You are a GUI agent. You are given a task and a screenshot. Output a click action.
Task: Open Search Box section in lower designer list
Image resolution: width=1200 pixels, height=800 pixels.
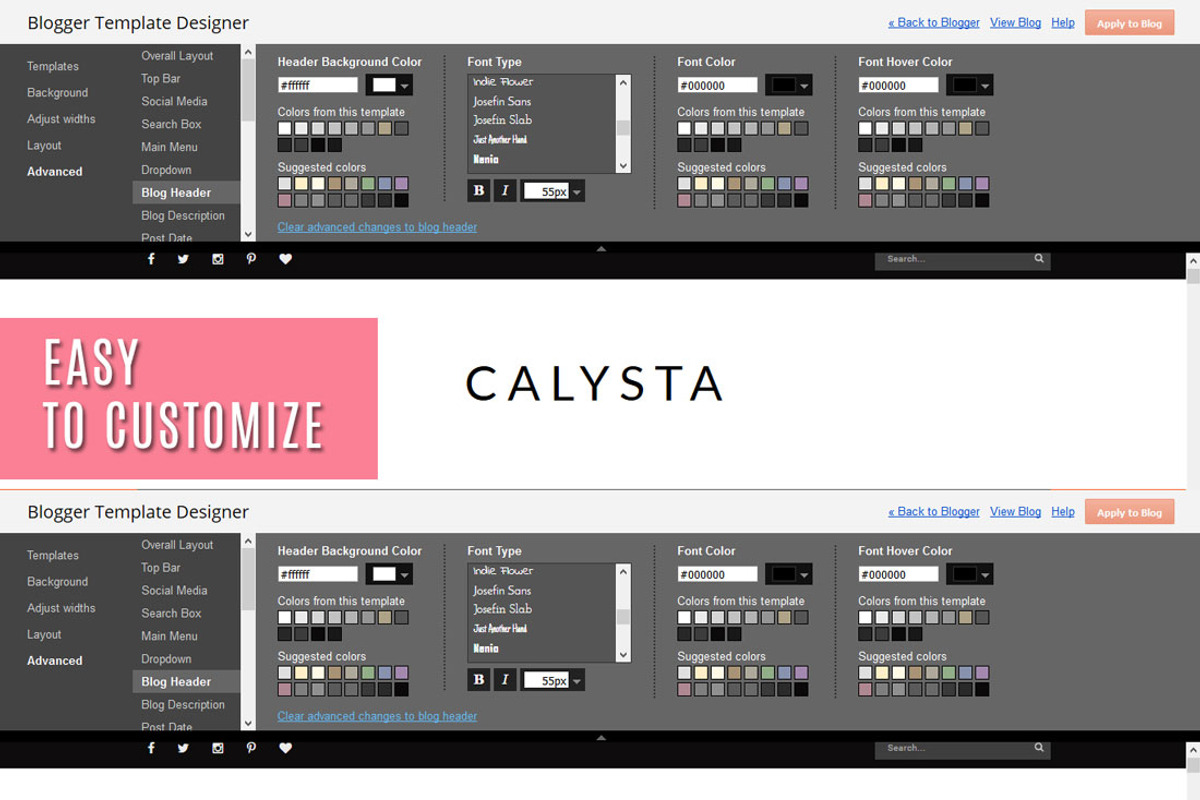pyautogui.click(x=171, y=613)
